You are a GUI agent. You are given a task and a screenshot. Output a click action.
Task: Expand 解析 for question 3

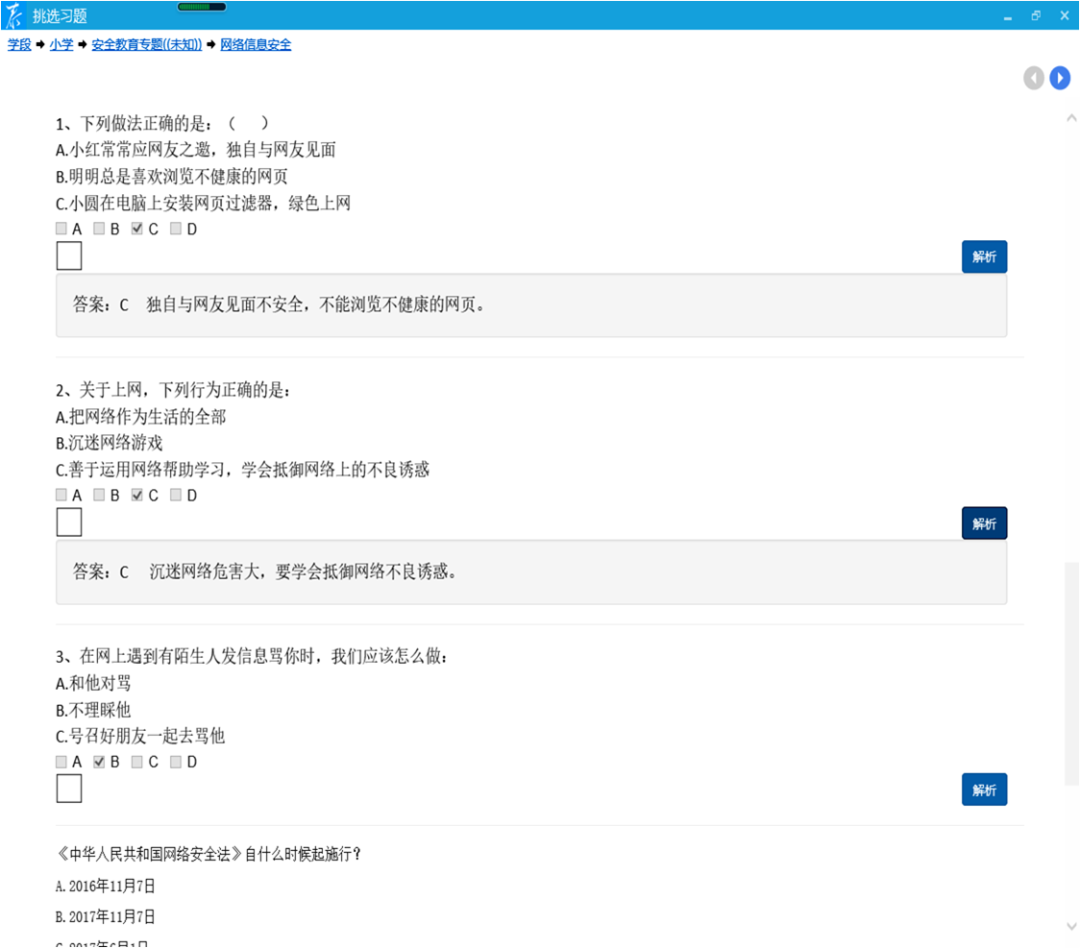(984, 790)
